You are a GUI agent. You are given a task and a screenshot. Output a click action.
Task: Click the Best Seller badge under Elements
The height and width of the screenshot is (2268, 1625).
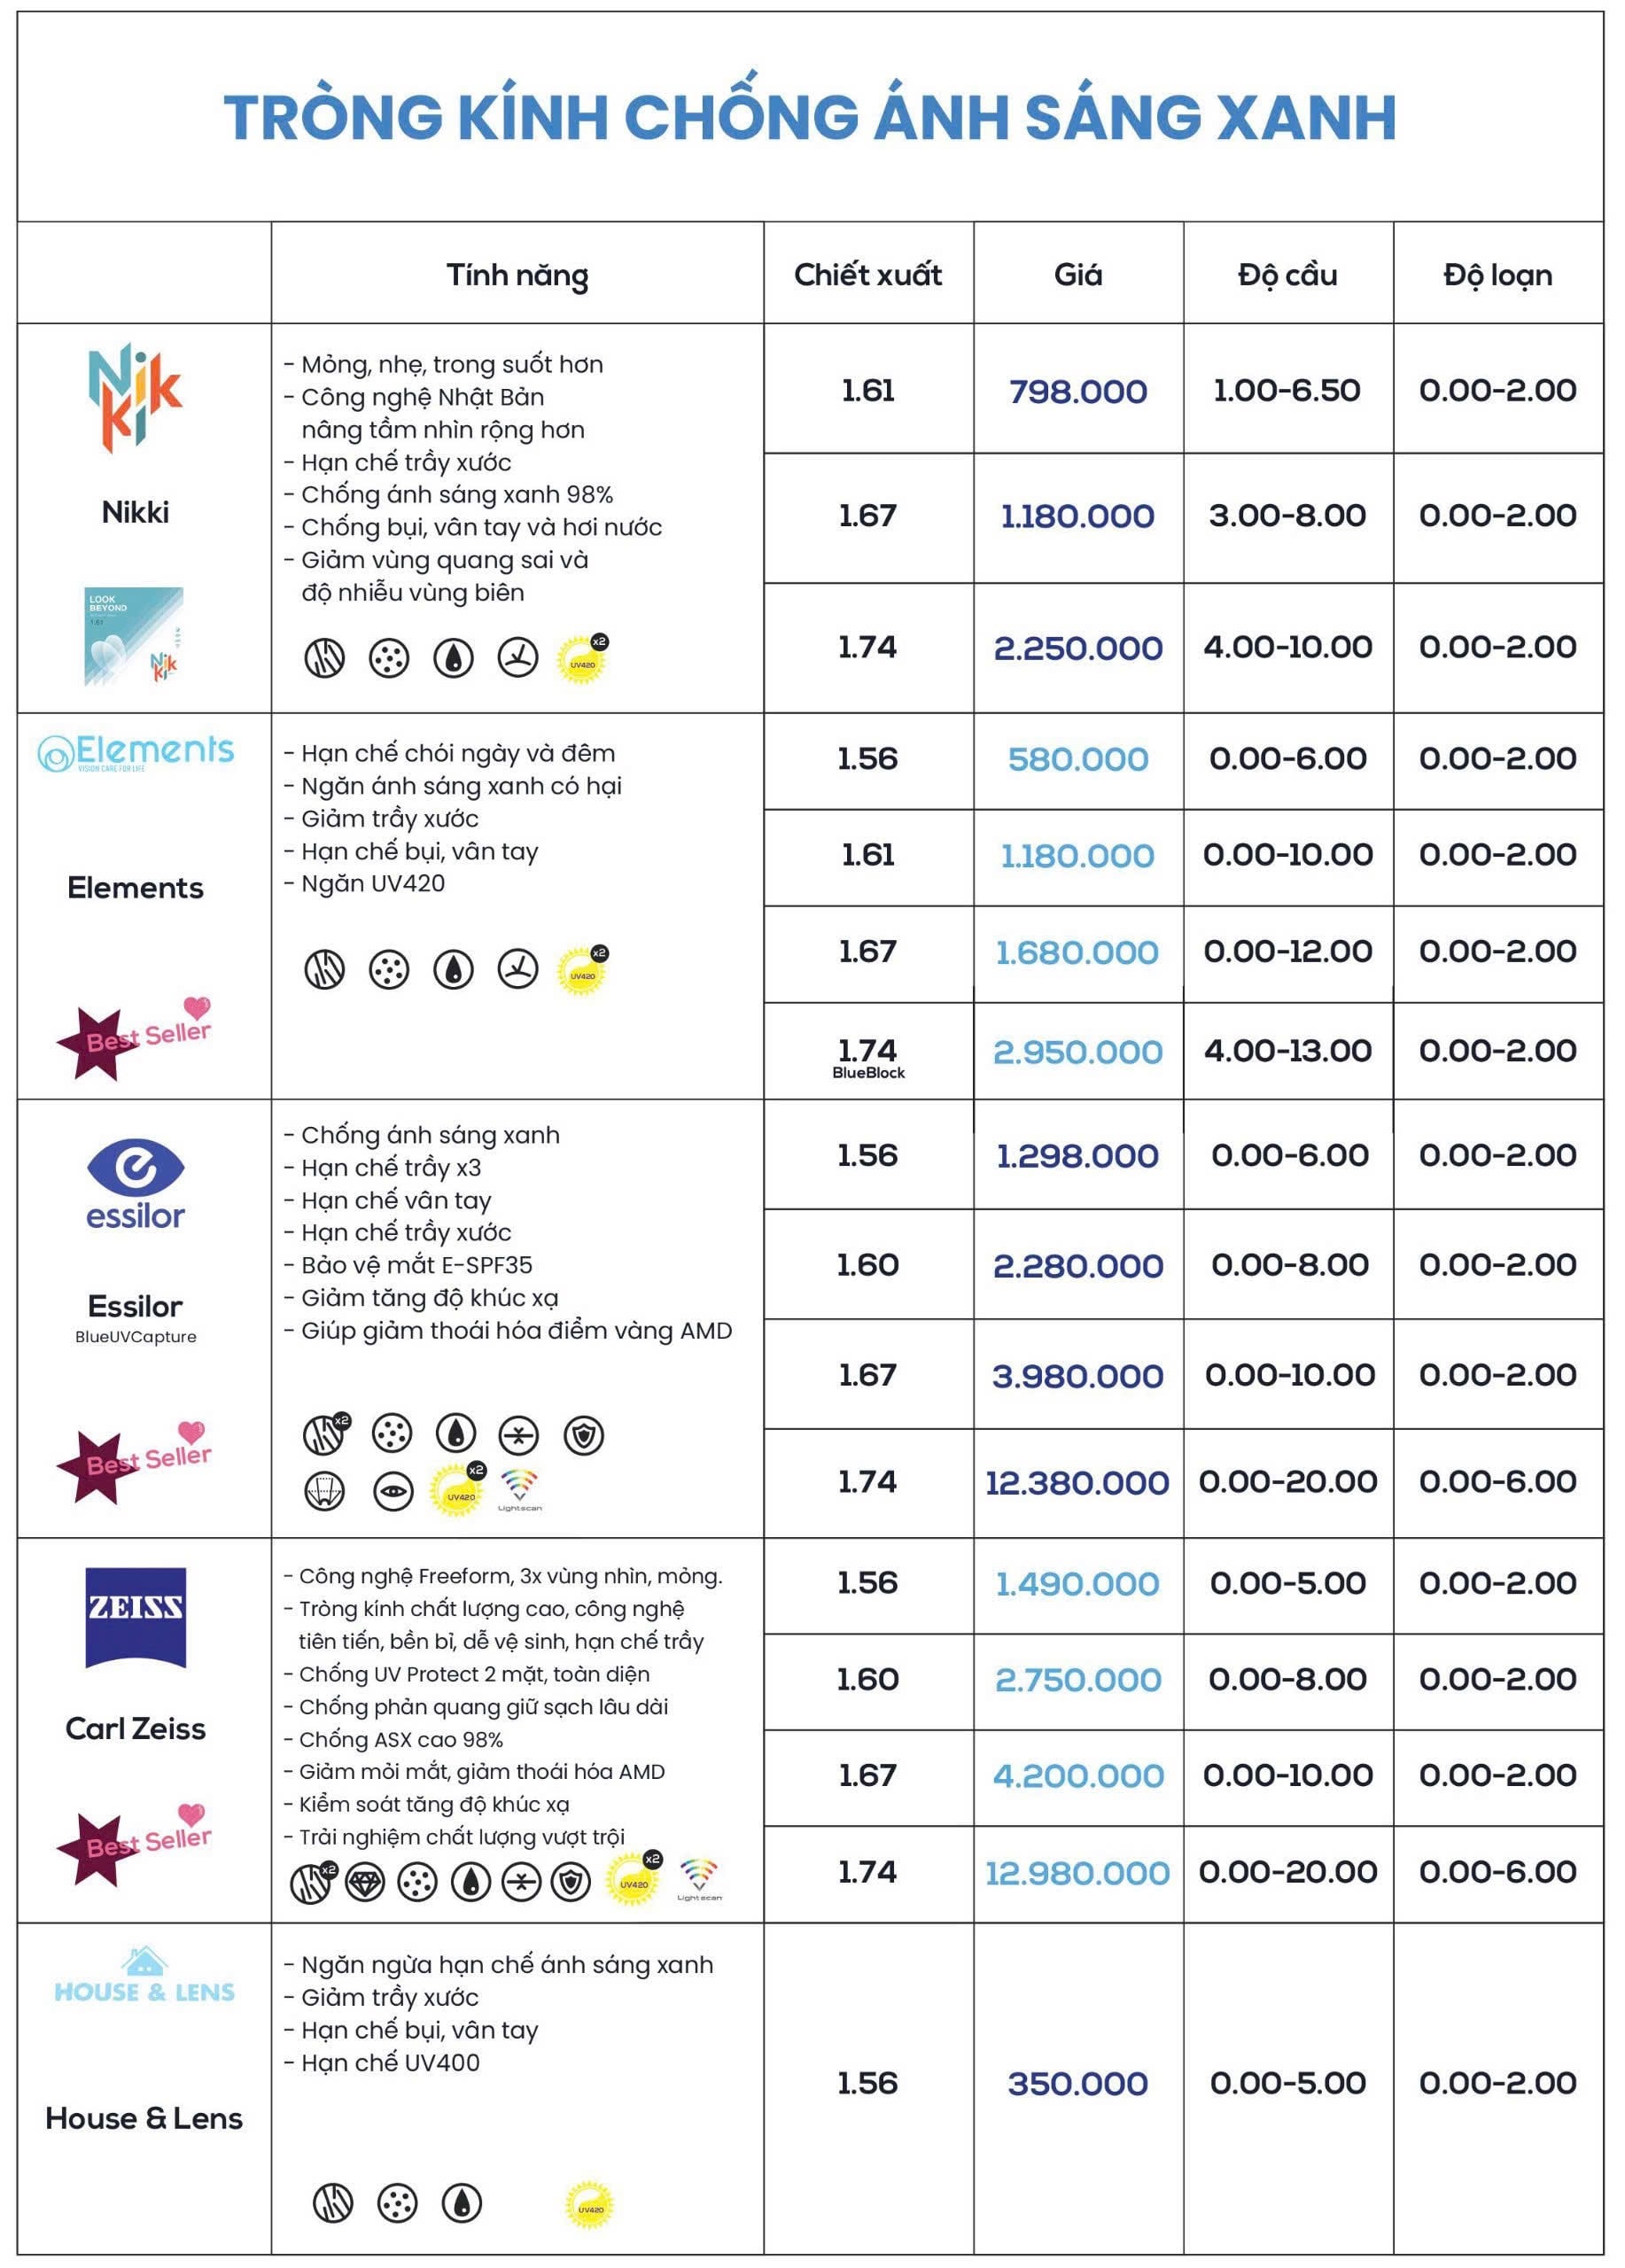135,1040
